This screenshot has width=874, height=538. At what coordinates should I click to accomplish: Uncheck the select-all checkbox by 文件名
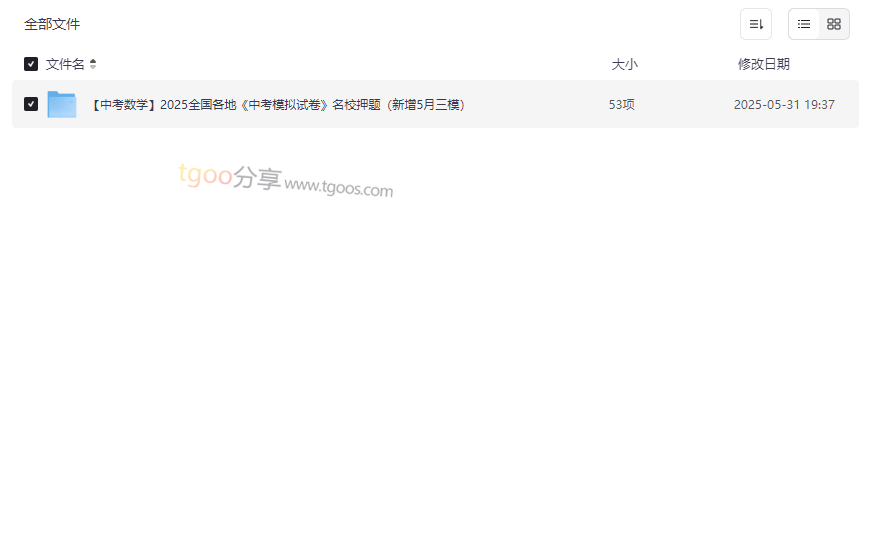coord(31,64)
